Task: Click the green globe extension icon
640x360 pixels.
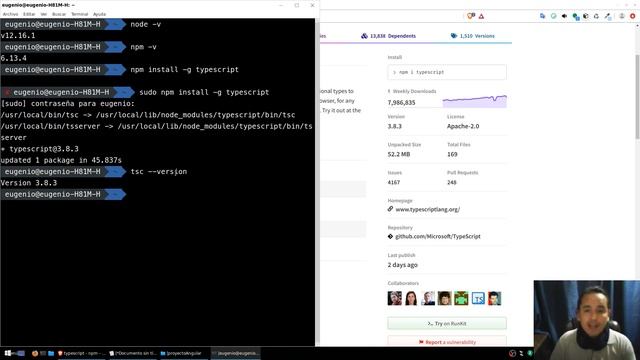Action: coord(576,16)
